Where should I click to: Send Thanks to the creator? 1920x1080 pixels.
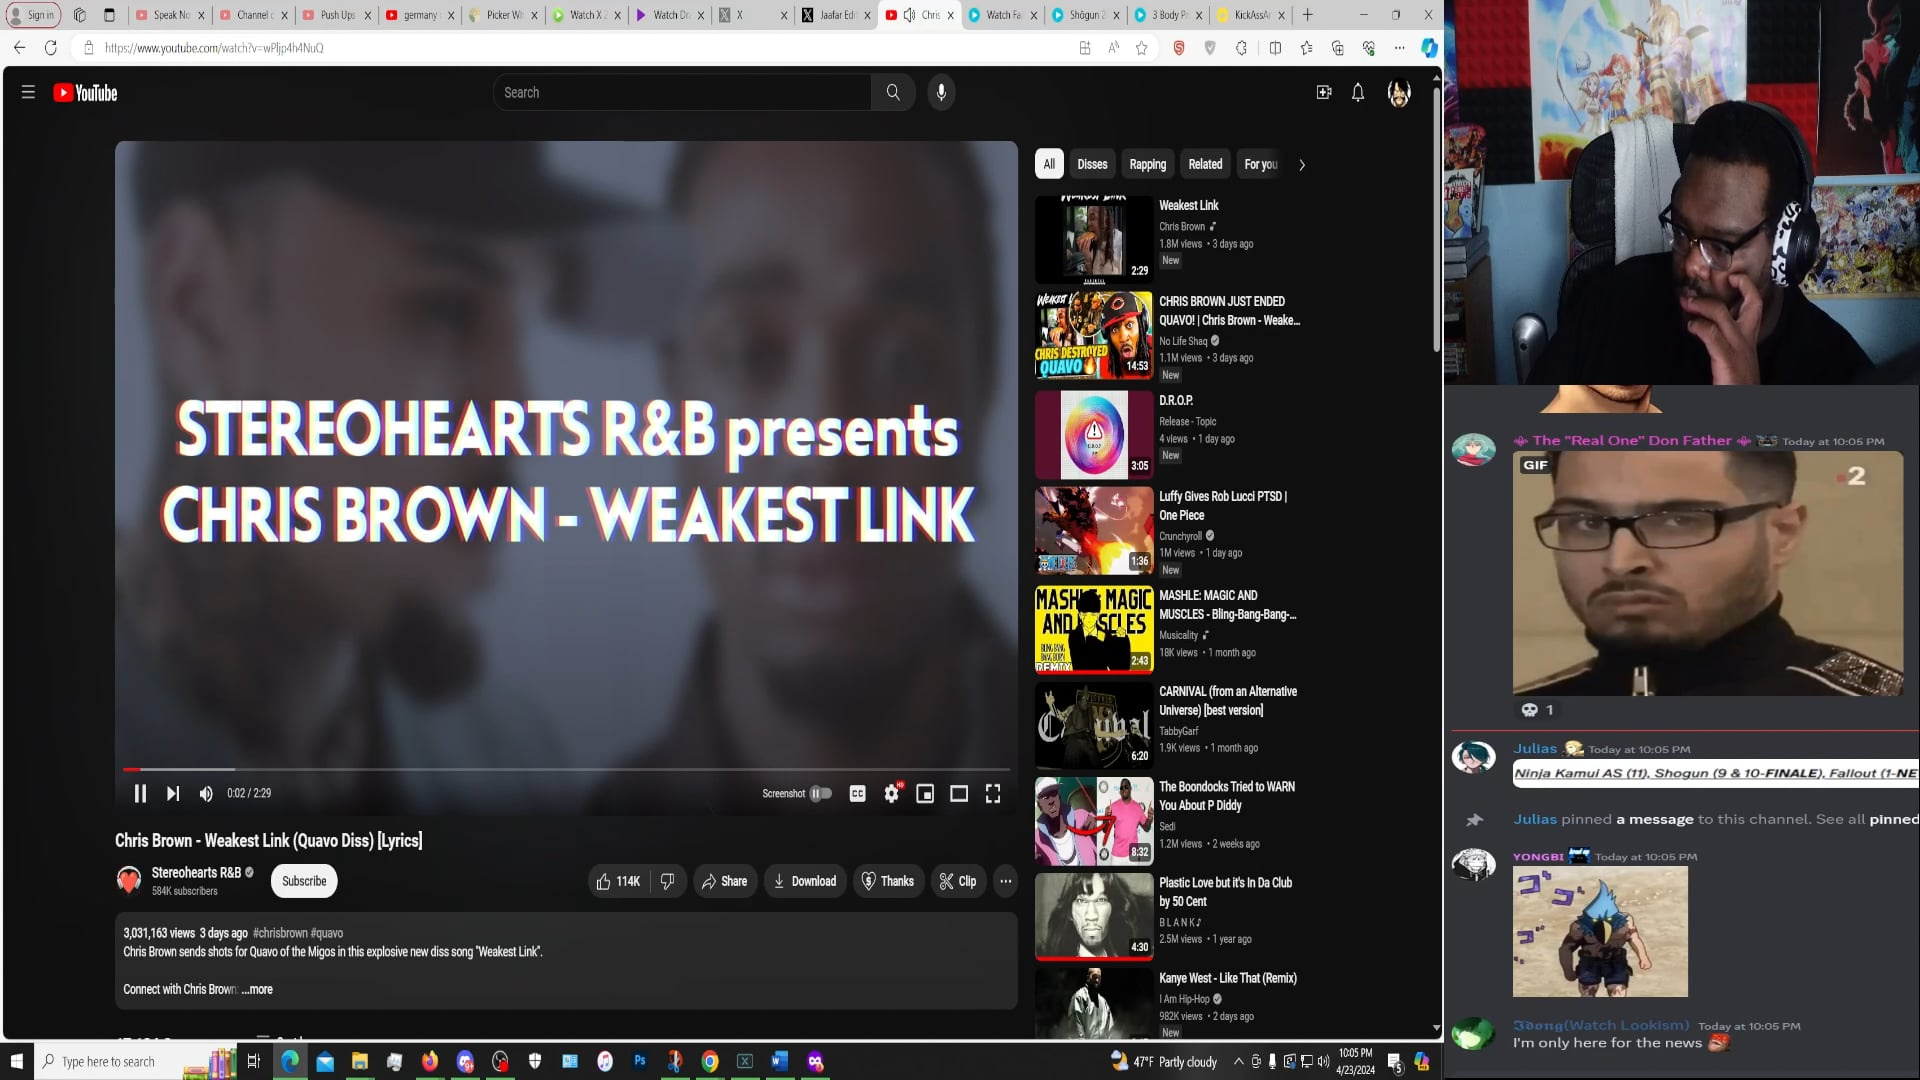click(x=888, y=881)
